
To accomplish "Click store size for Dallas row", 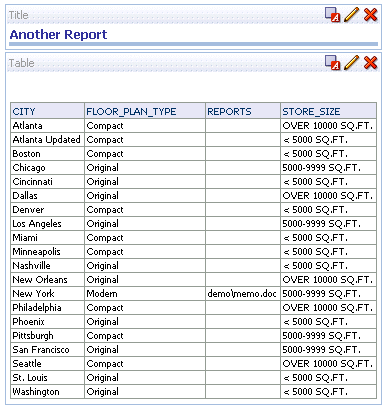I will [x=329, y=196].
